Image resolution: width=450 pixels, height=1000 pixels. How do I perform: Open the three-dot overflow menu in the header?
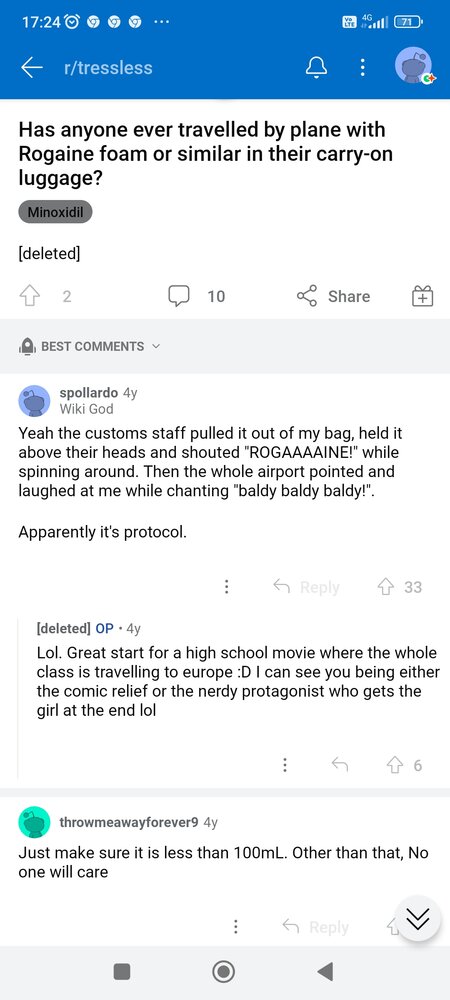click(x=362, y=68)
